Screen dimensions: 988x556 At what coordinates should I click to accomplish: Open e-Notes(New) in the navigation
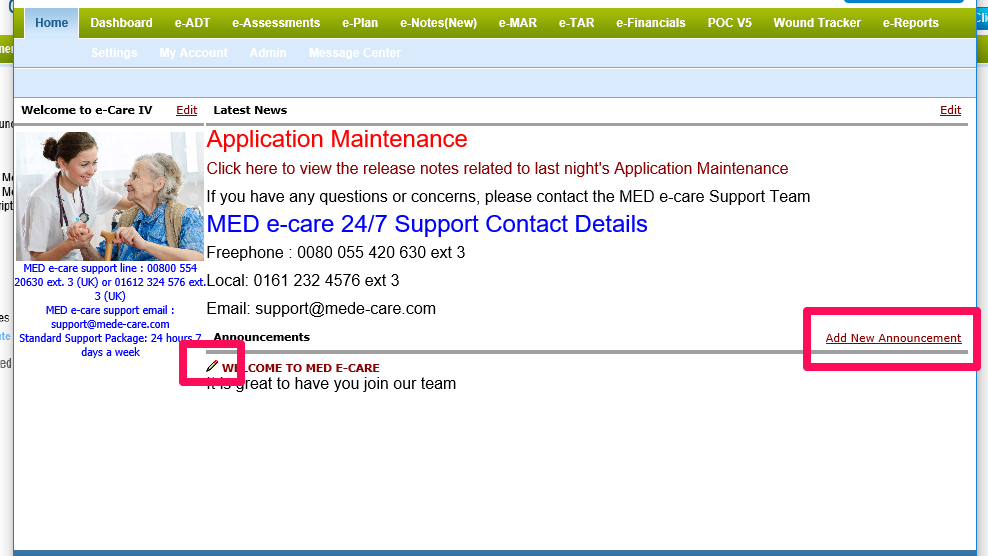click(x=438, y=23)
